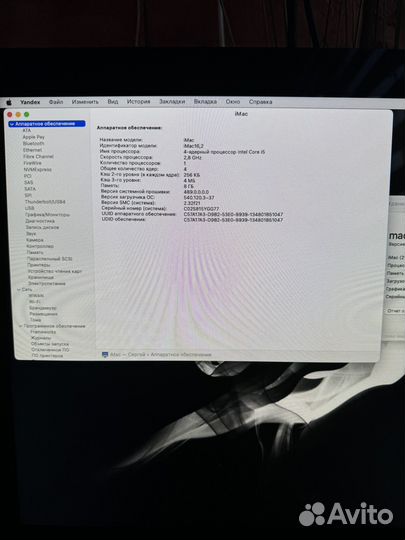
Task: Click the processor speed value 2,8 GHz
Action: pyautogui.click(x=193, y=158)
